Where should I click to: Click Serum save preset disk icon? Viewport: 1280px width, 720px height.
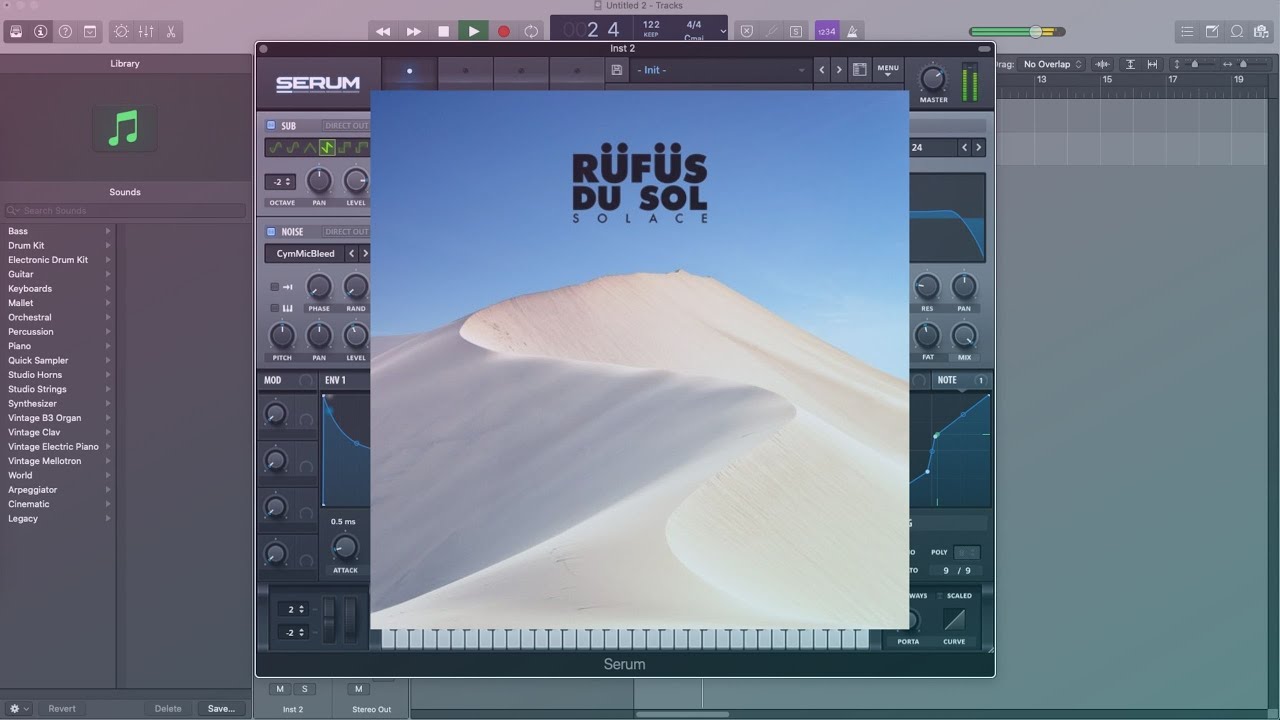coord(617,70)
